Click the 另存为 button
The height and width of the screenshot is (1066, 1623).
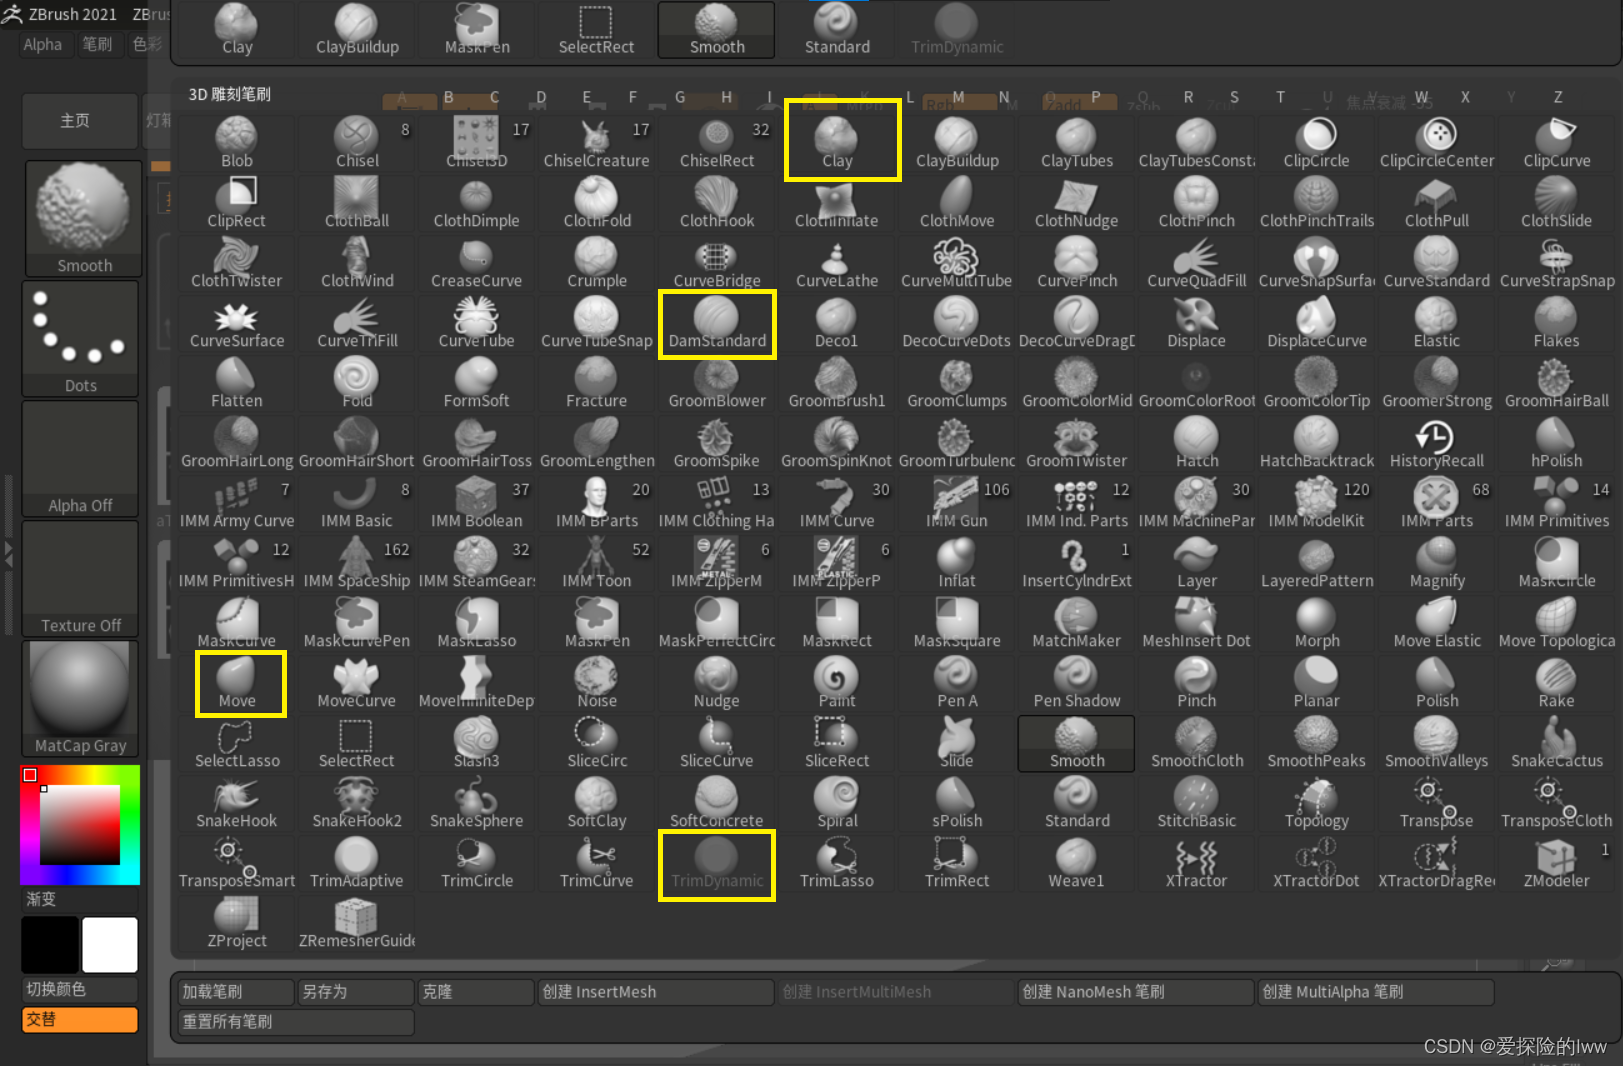356,991
